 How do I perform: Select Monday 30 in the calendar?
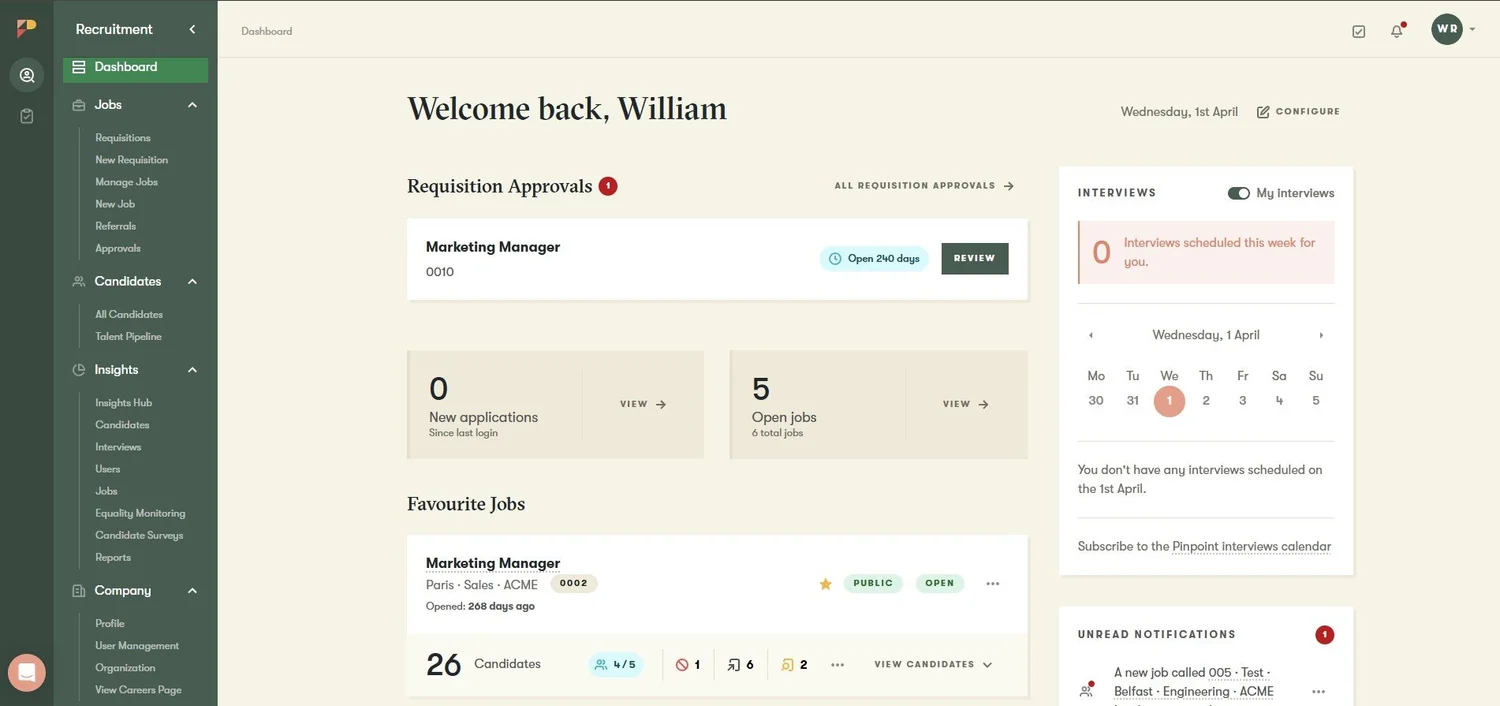pos(1096,401)
